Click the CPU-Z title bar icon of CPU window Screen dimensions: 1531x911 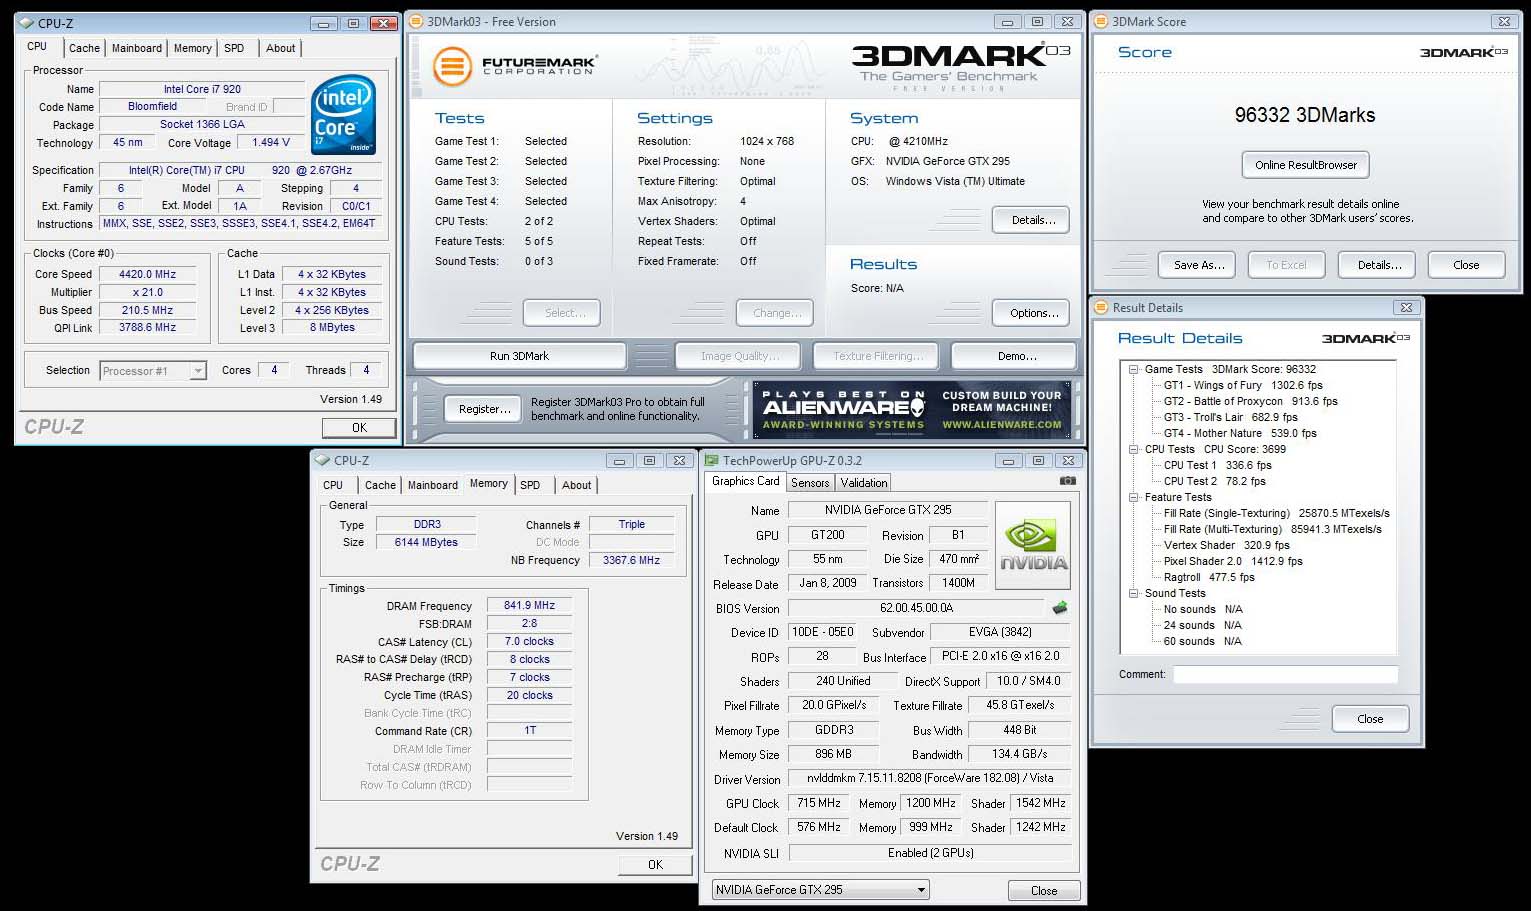click(27, 23)
